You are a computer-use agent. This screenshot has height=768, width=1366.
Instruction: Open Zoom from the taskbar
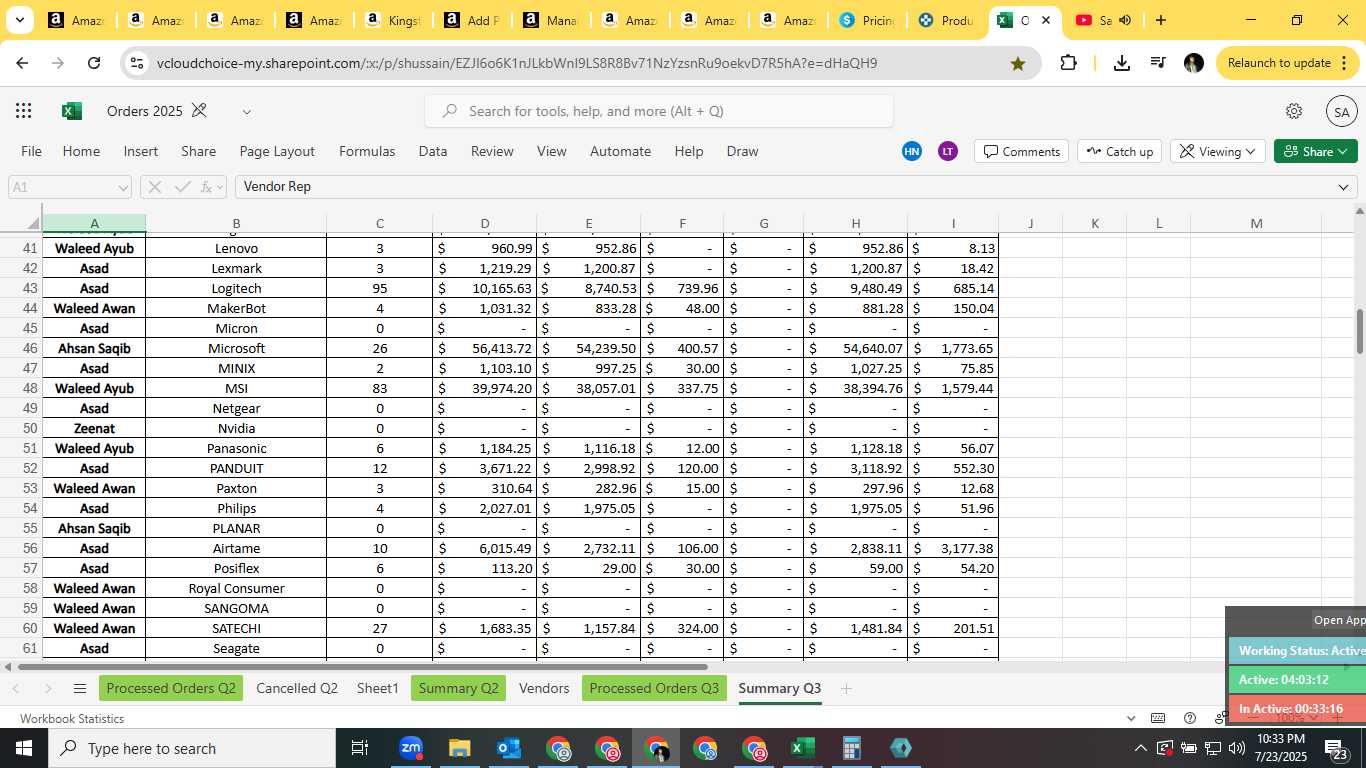click(x=411, y=748)
